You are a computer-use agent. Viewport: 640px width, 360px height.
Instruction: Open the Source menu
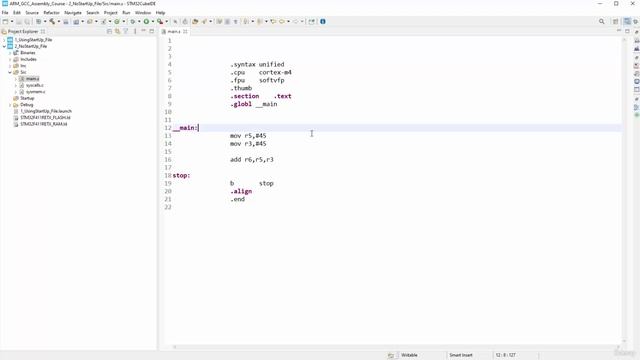[x=32, y=13]
